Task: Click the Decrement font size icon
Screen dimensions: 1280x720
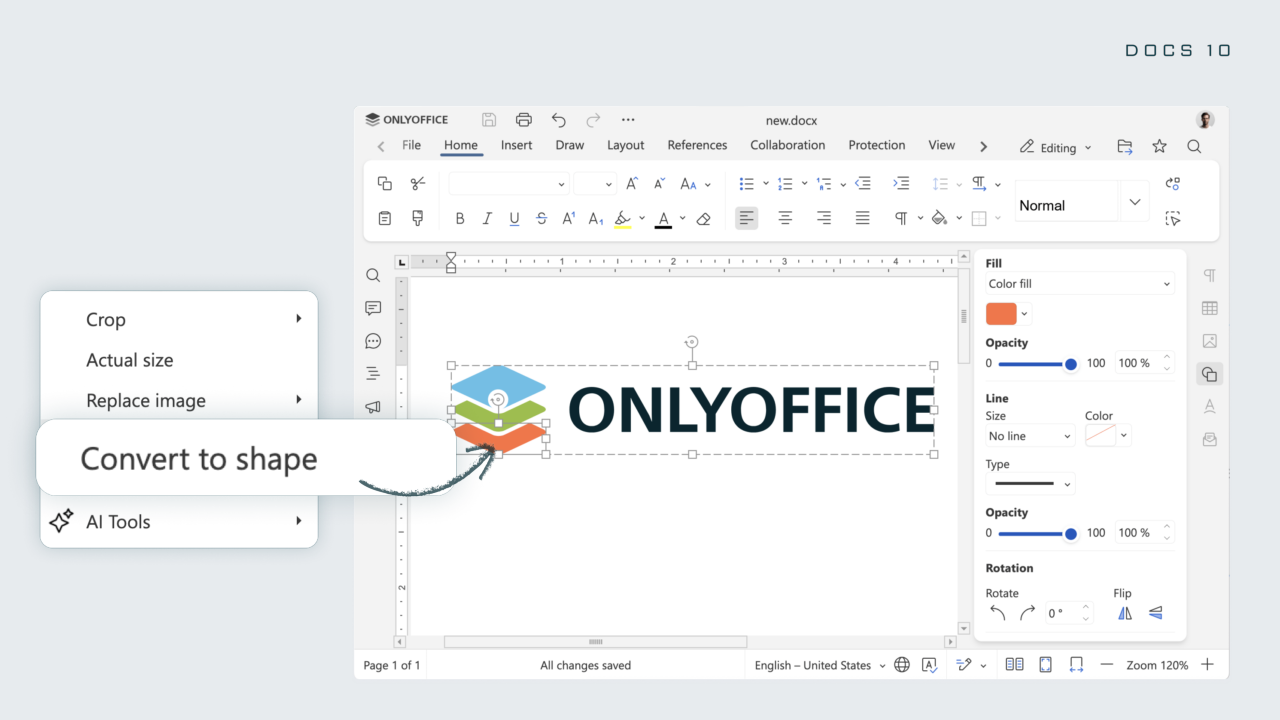Action: click(x=660, y=184)
